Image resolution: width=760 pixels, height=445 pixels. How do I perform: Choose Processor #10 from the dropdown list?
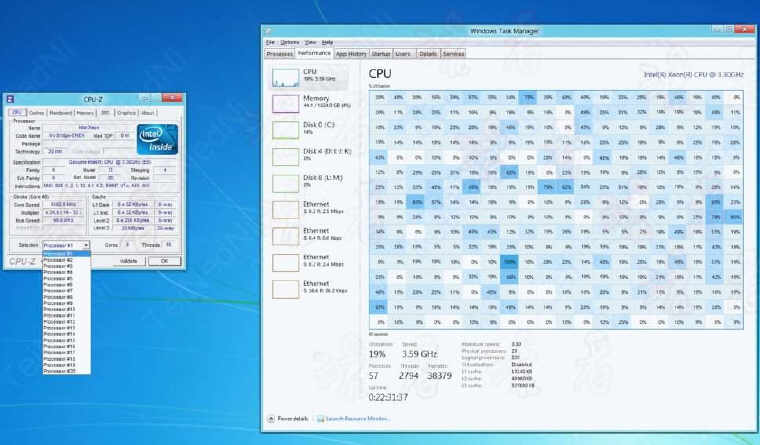click(66, 309)
